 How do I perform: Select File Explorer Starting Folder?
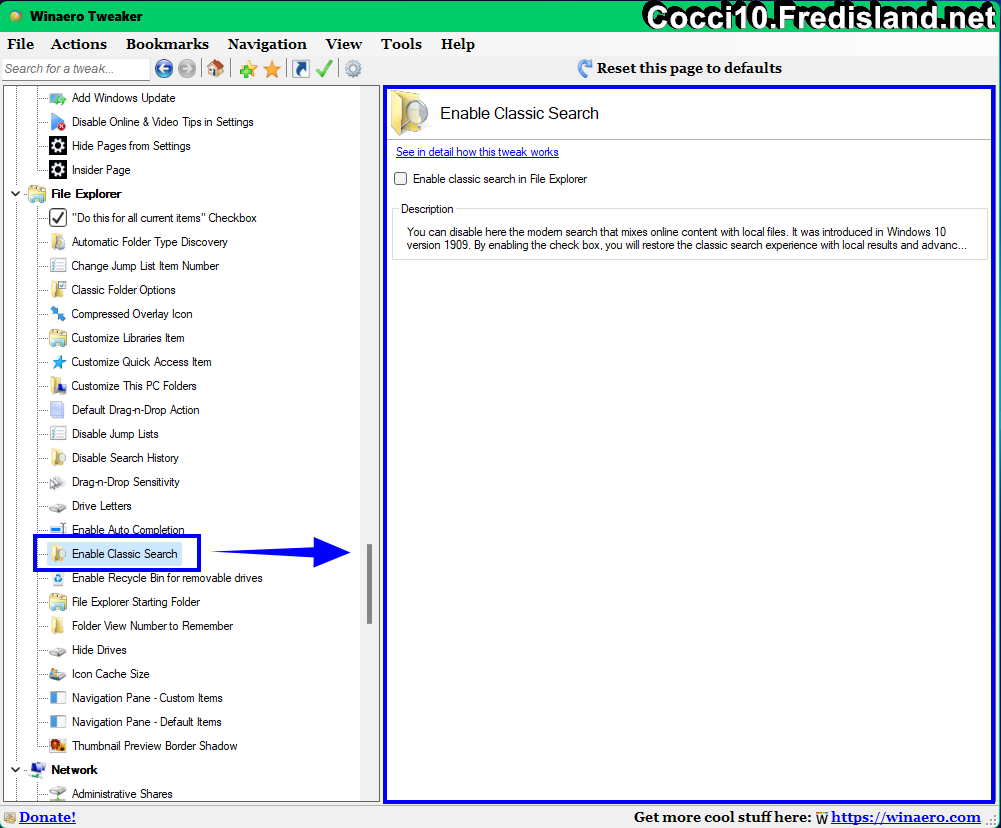(136, 602)
